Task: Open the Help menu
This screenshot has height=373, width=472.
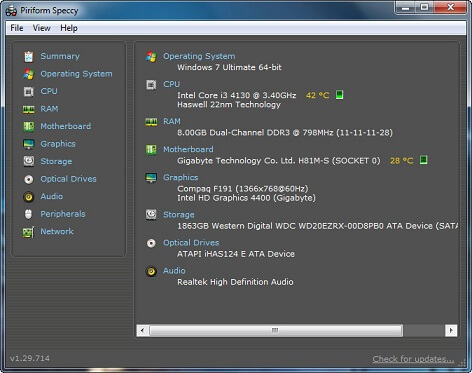Action: coord(69,28)
